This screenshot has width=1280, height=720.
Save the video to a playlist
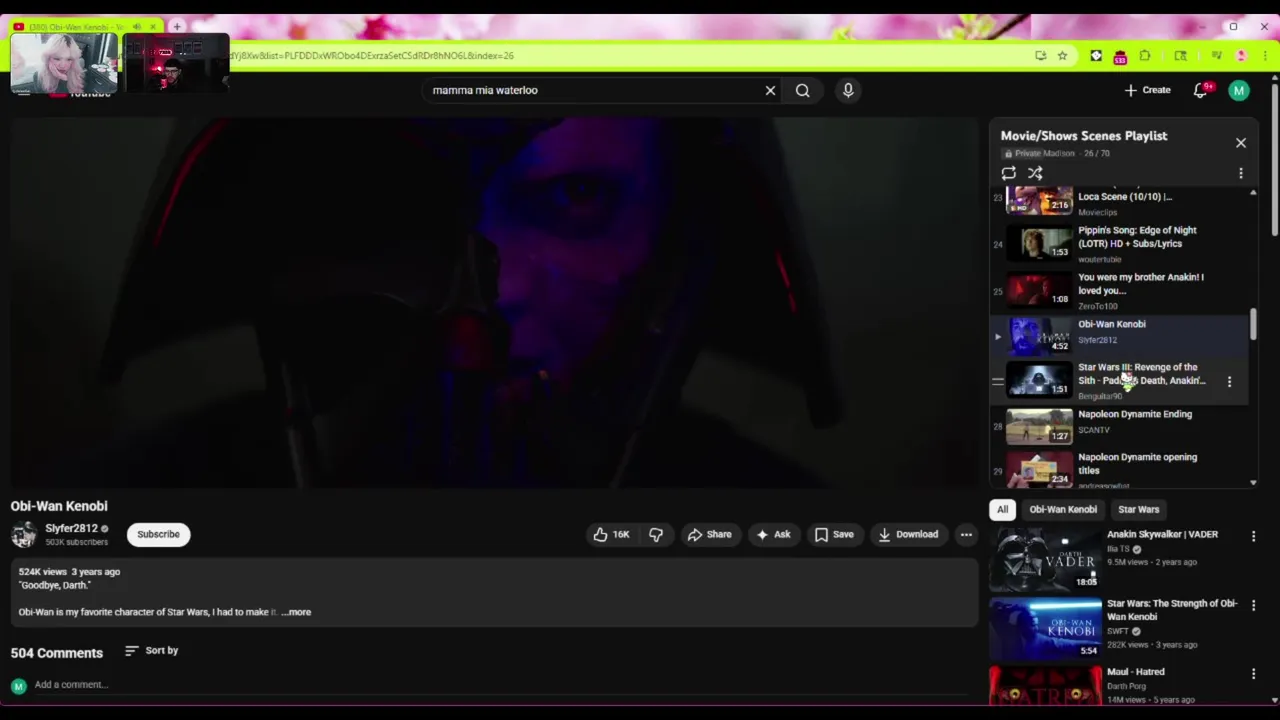tap(834, 534)
